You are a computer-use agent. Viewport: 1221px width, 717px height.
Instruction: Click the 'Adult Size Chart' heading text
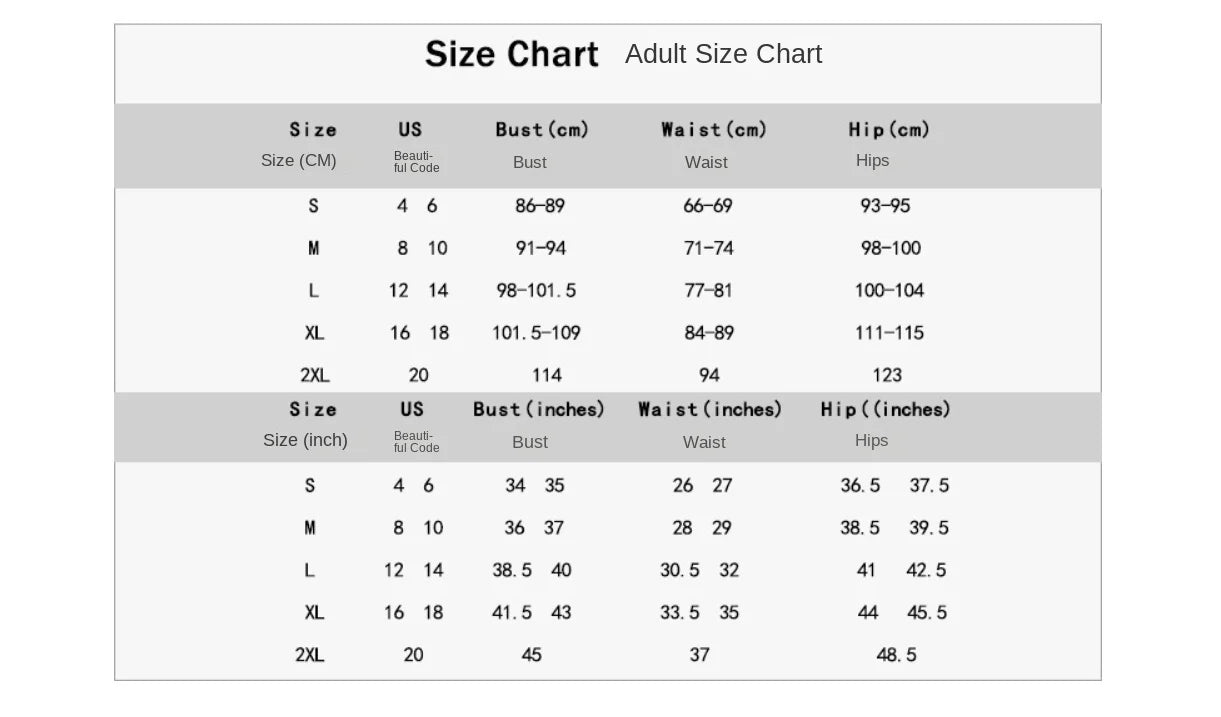pos(723,54)
